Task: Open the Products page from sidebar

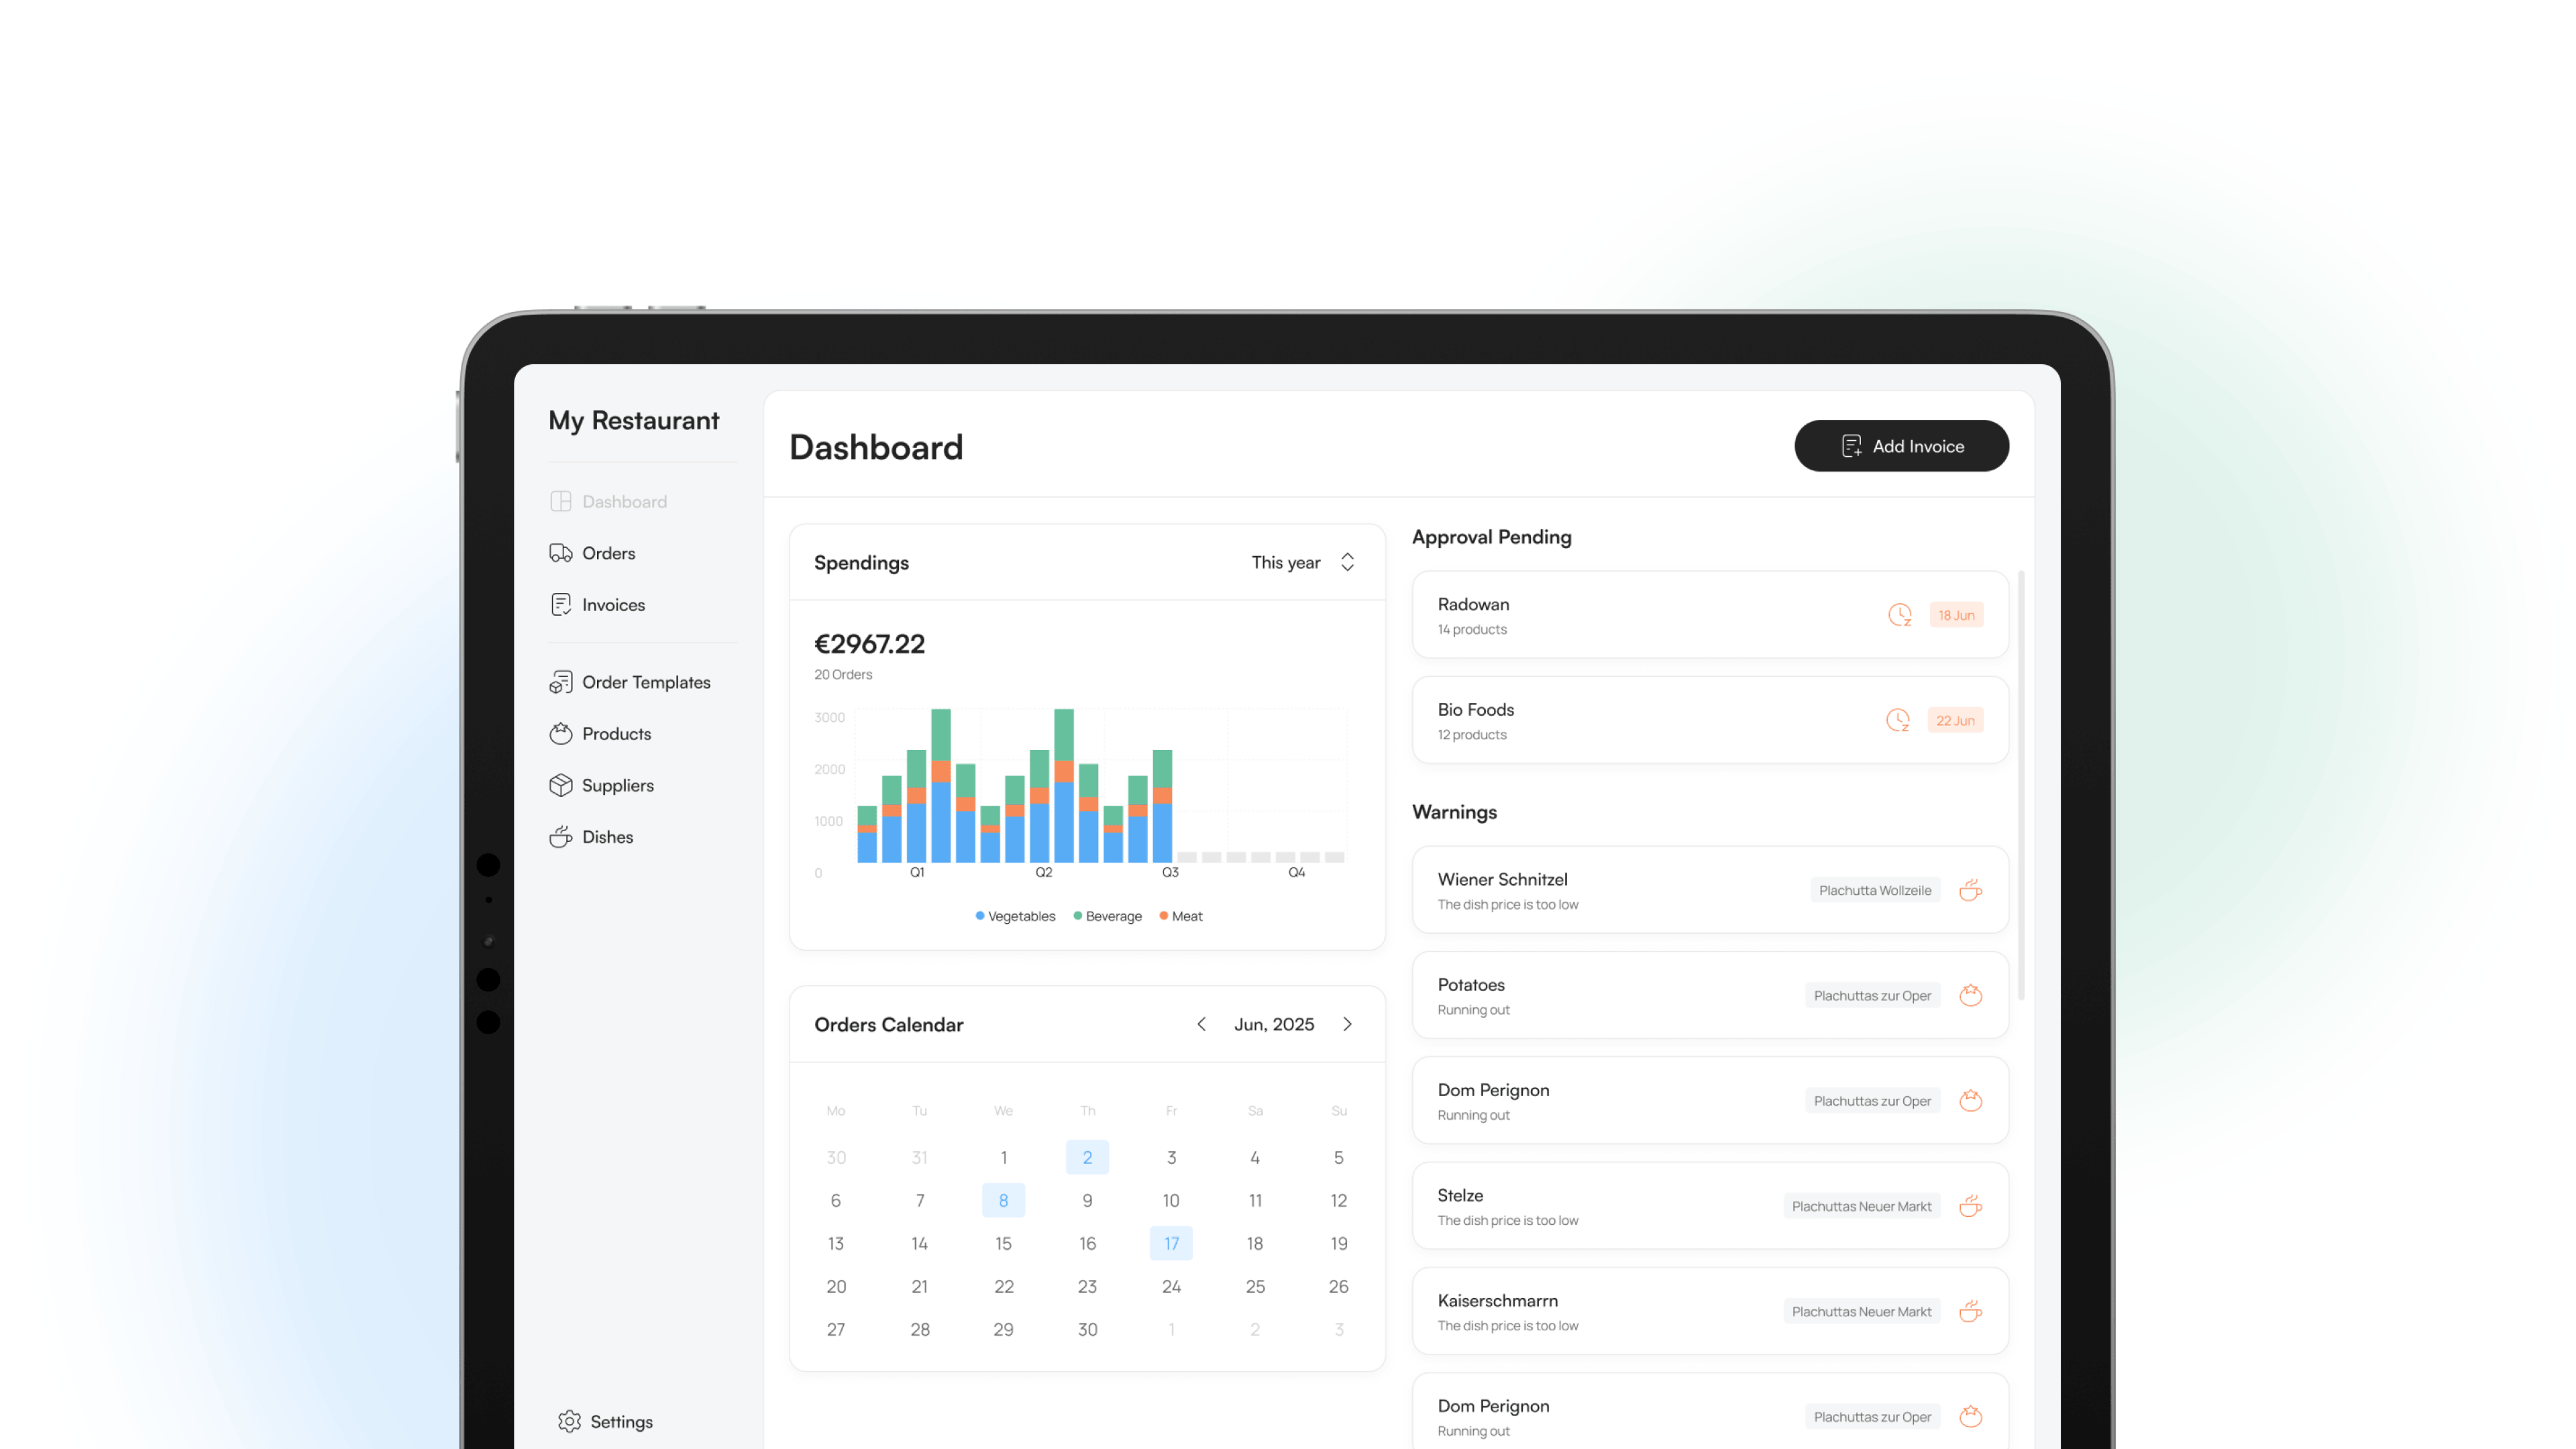Action: coord(600,733)
